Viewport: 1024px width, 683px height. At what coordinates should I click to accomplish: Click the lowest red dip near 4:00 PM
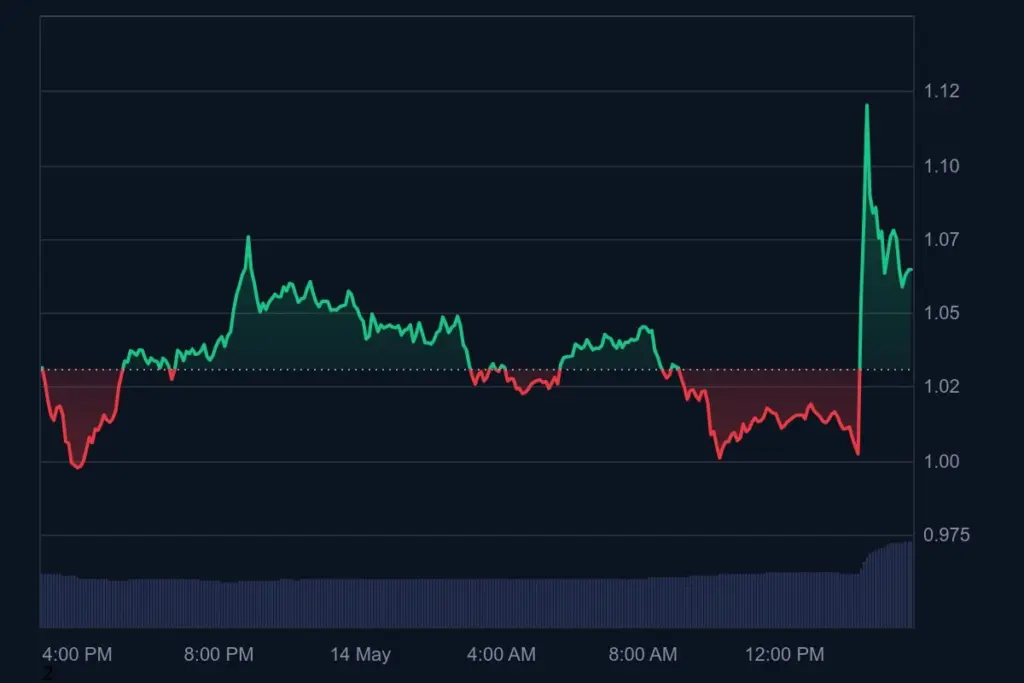click(78, 466)
